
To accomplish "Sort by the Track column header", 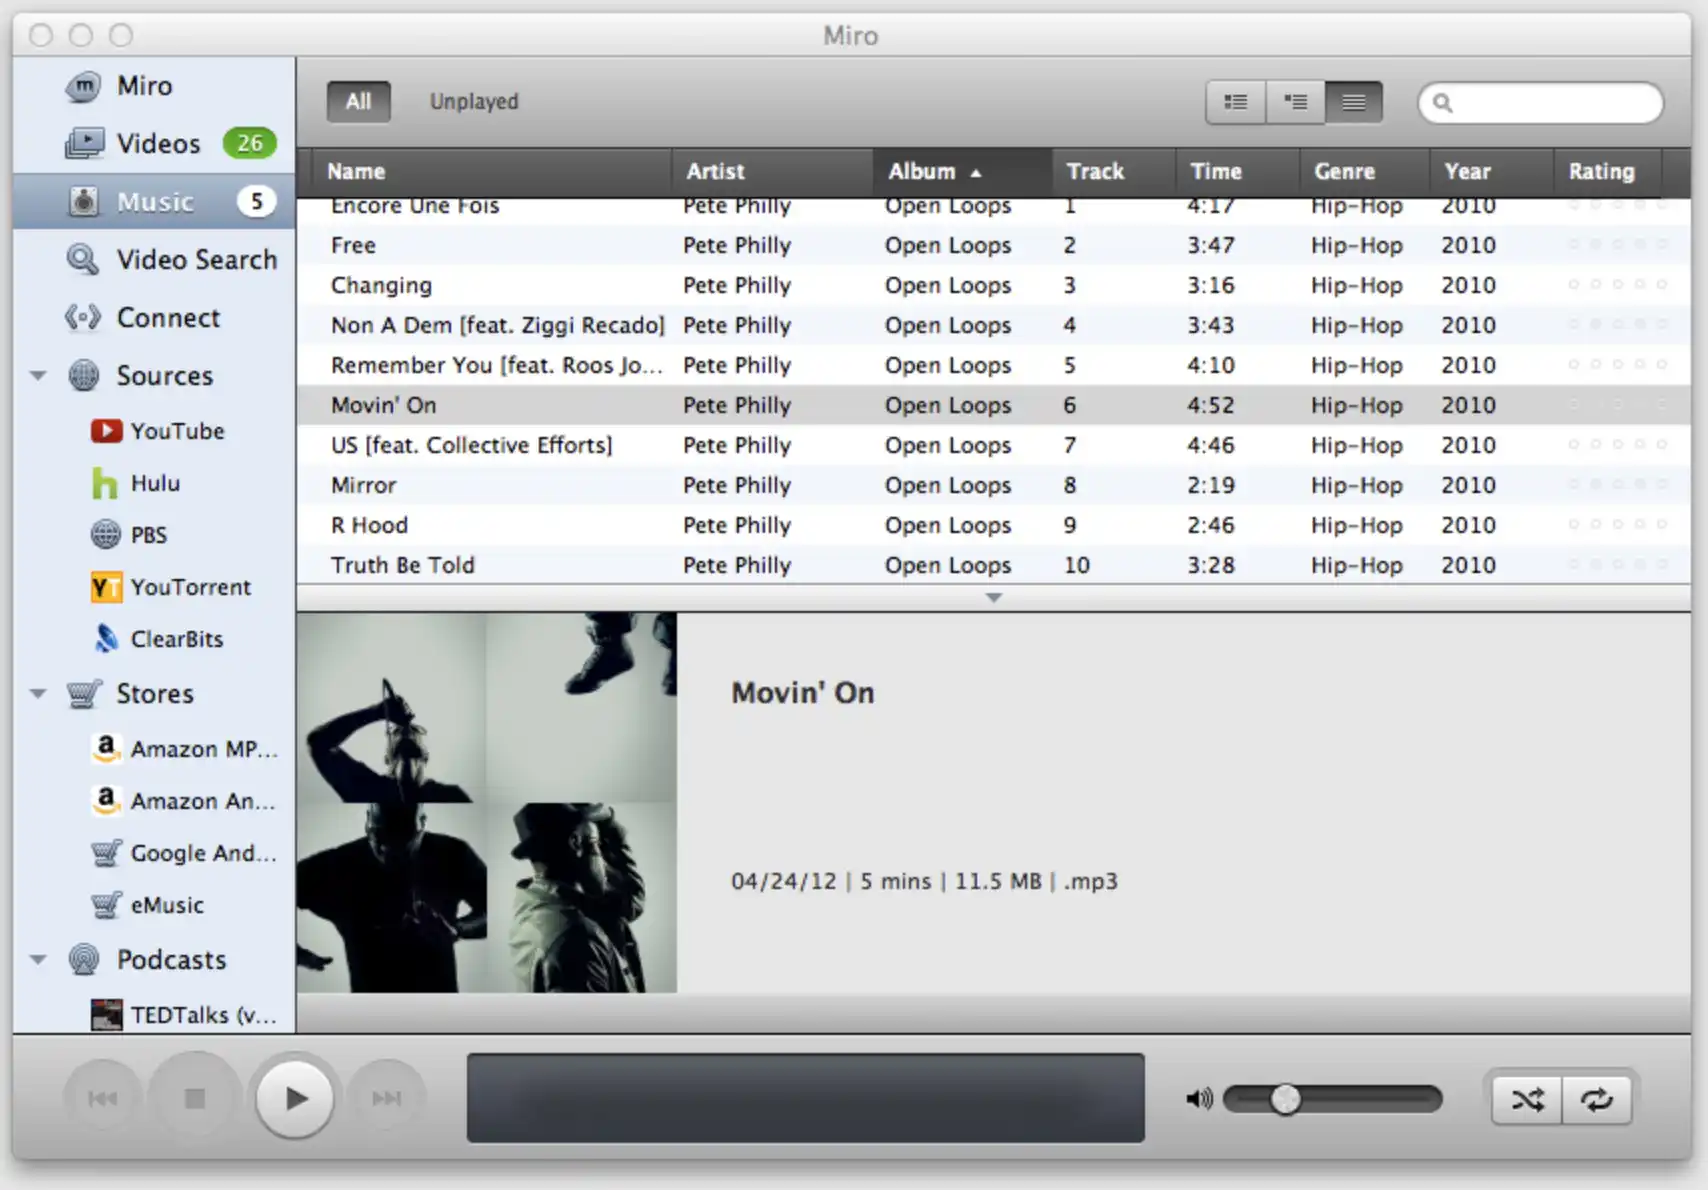I will 1114,172.
